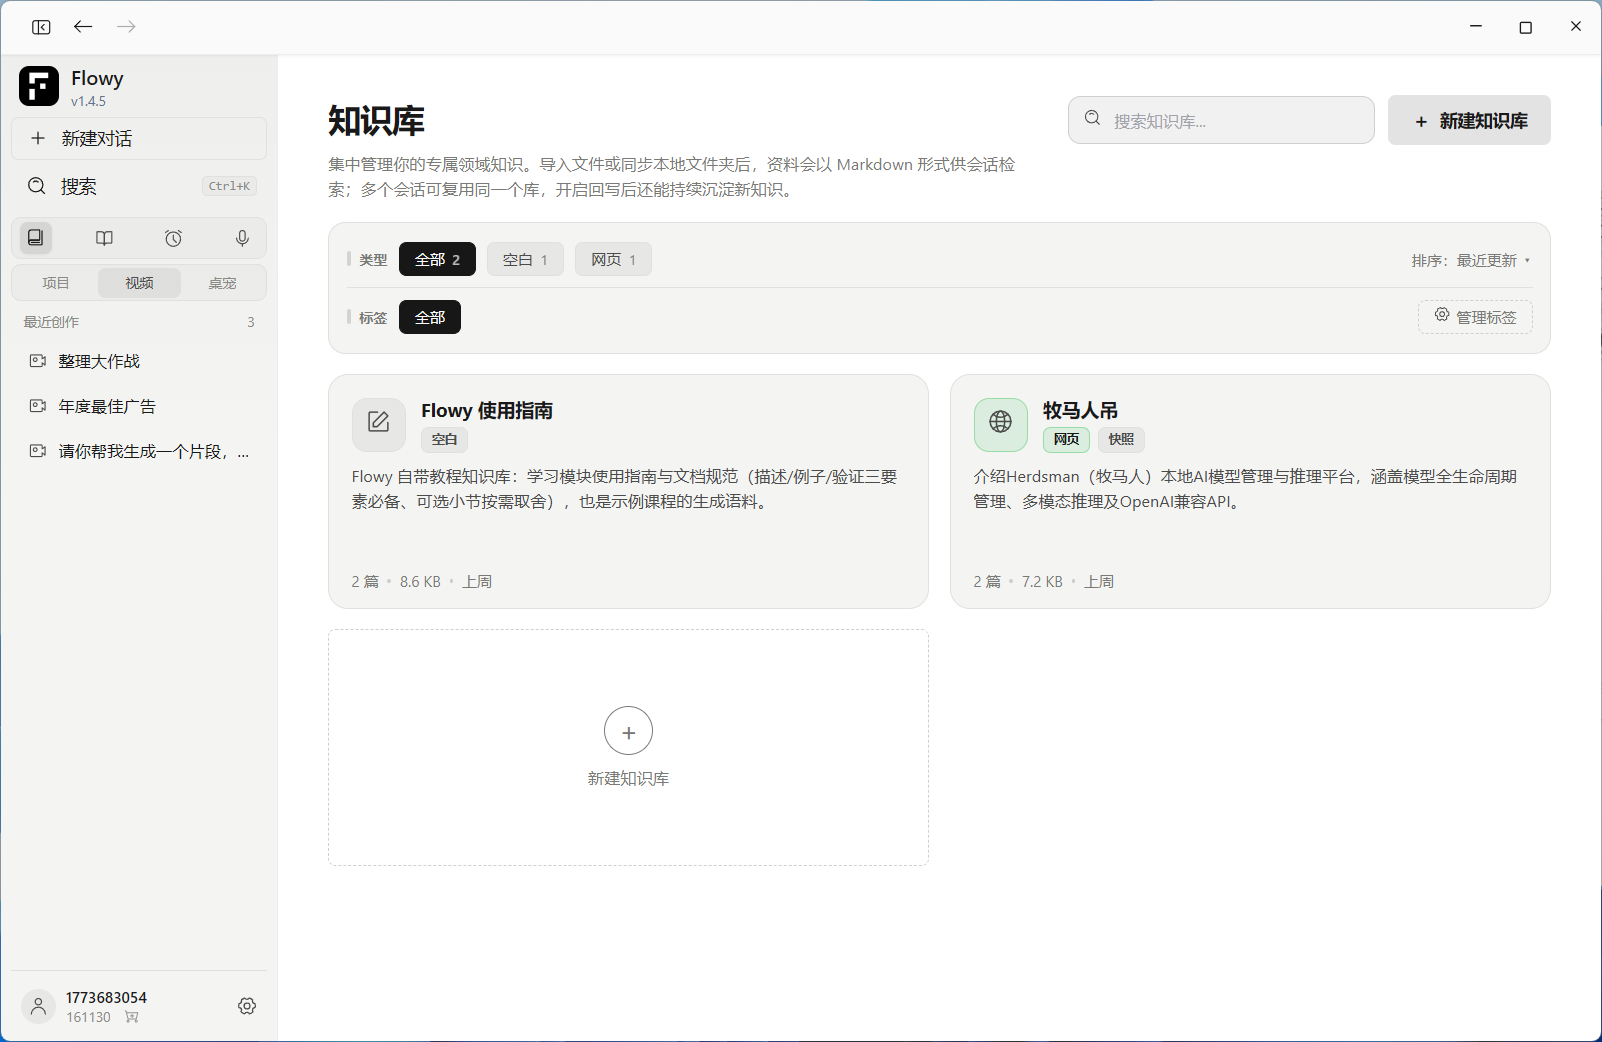This screenshot has width=1602, height=1042.
Task: Focus the 搜索知识库 input field
Action: pyautogui.click(x=1221, y=120)
